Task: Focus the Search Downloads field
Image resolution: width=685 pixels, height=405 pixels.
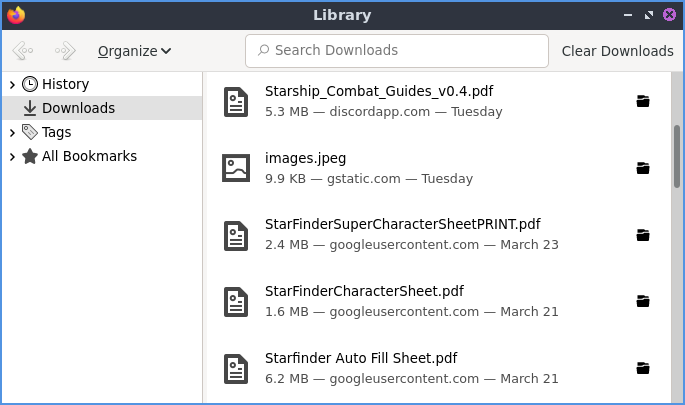Action: tap(397, 51)
